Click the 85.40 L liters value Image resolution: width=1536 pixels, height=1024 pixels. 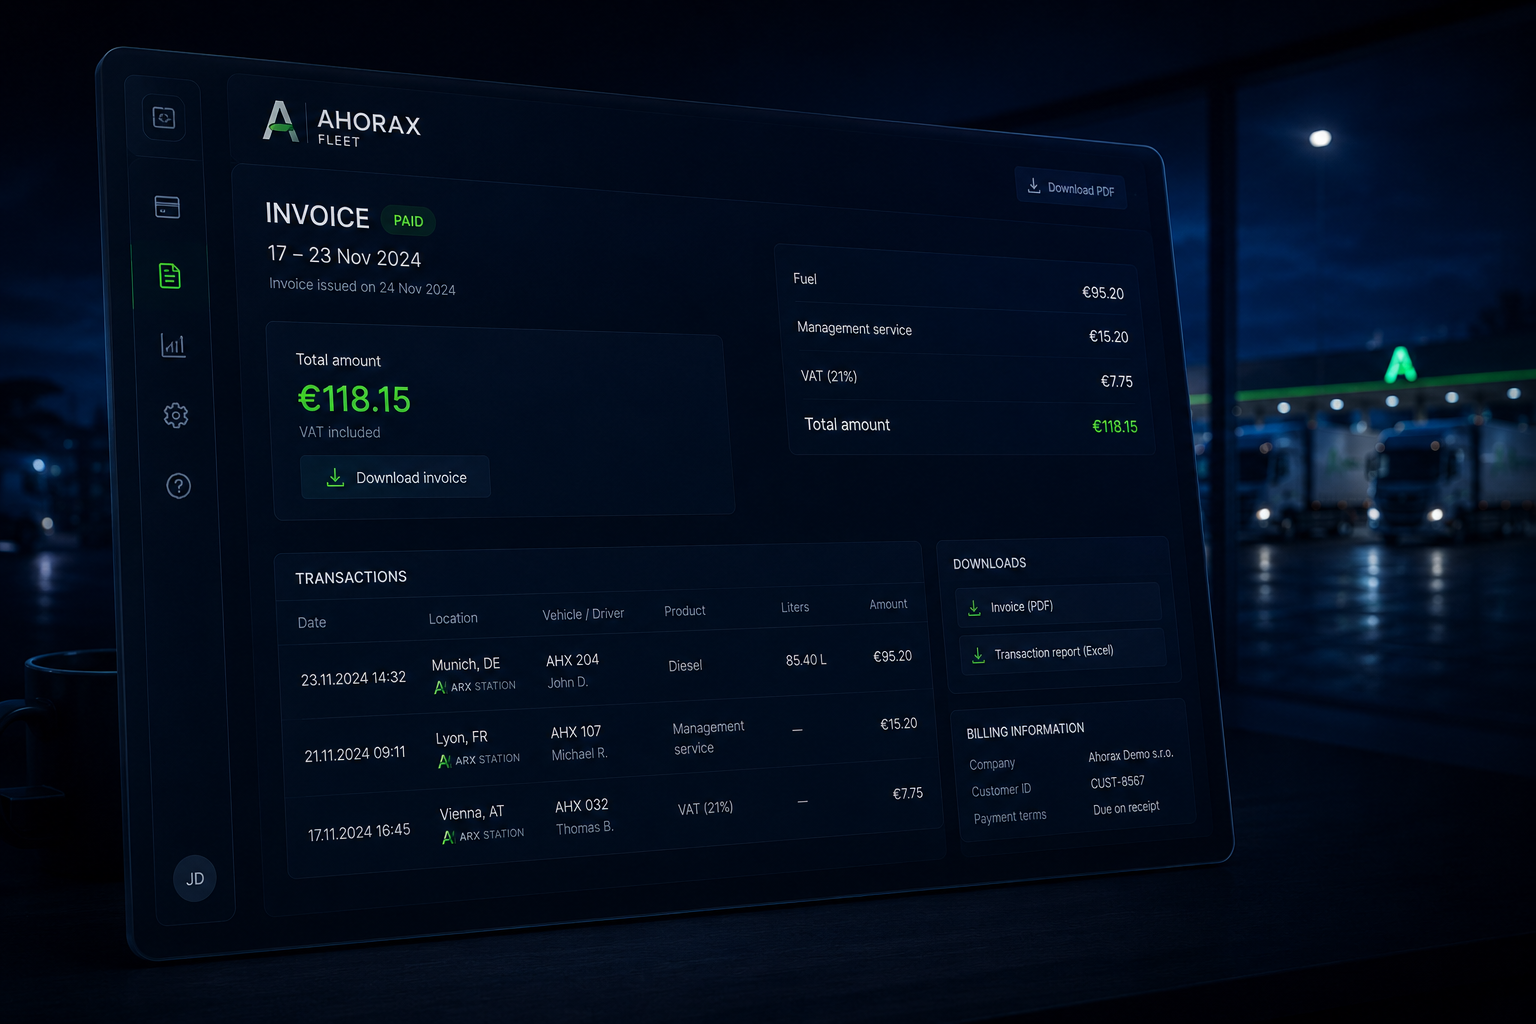click(x=806, y=660)
